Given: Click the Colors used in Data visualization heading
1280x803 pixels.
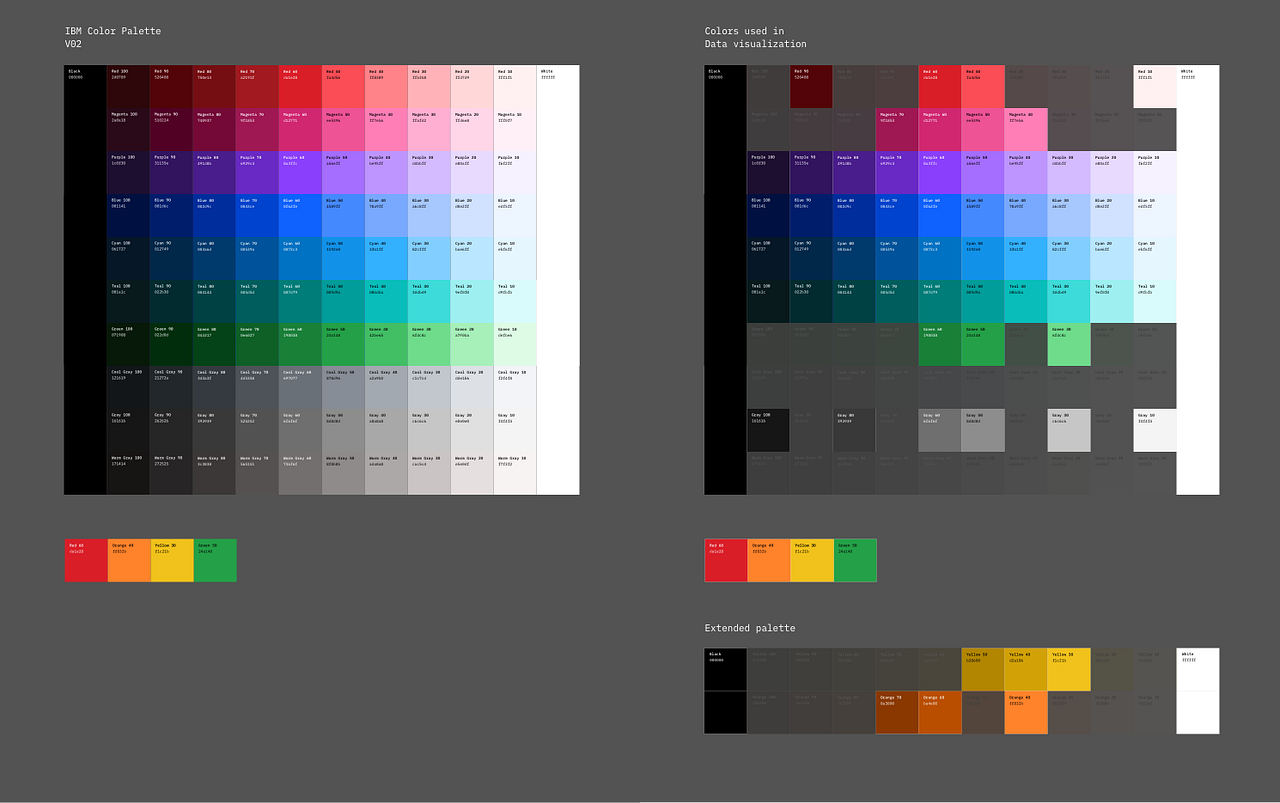Looking at the screenshot, I should click(755, 37).
